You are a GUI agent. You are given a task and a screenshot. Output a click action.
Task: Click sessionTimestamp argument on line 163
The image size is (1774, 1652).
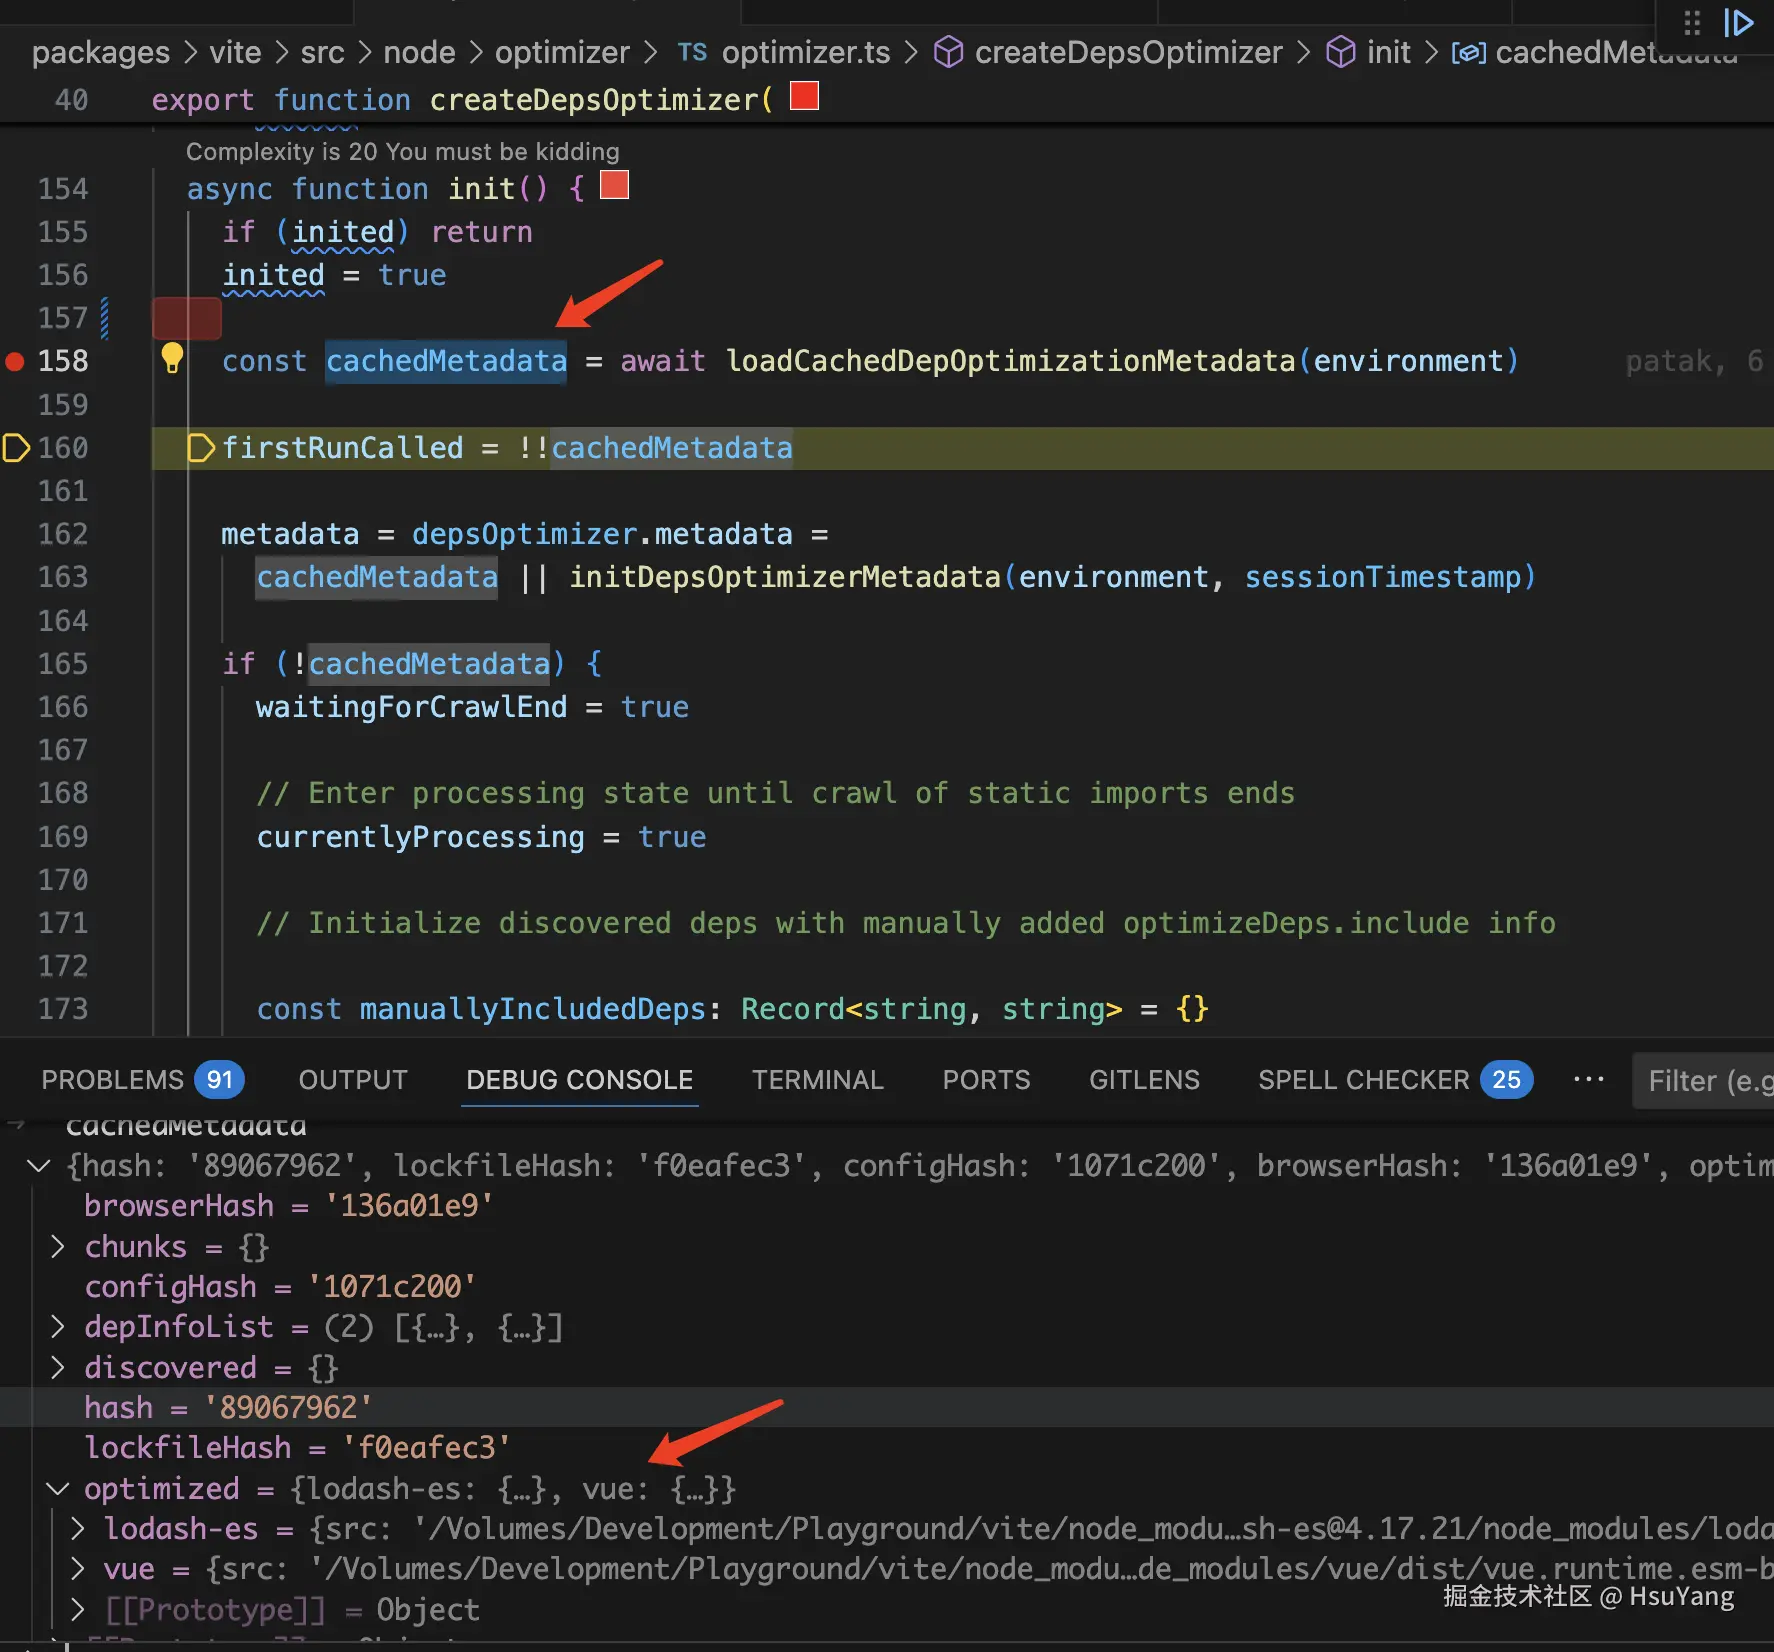click(x=1382, y=577)
